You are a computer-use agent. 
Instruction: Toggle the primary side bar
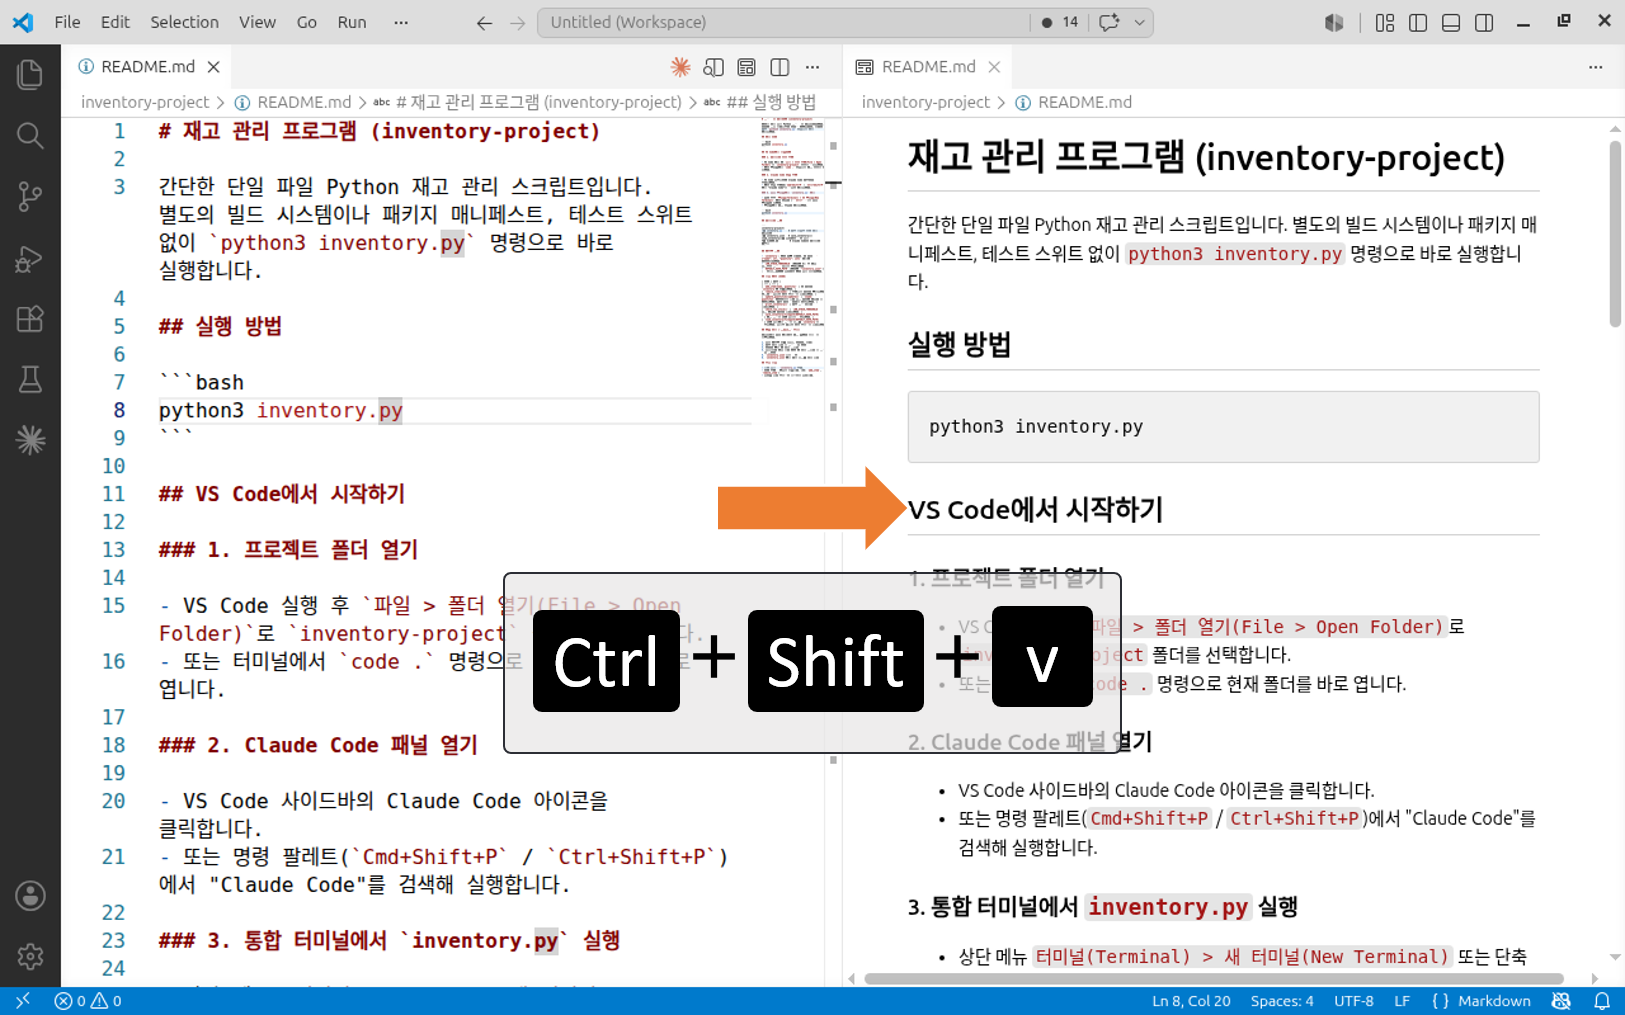pos(1418,22)
